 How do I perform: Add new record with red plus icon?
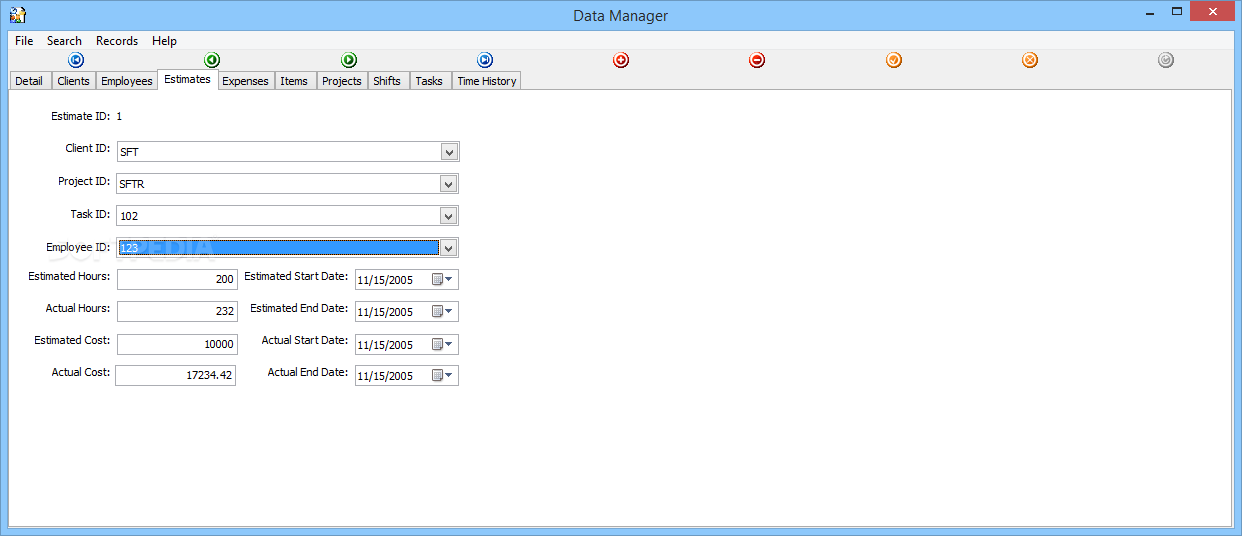point(621,60)
